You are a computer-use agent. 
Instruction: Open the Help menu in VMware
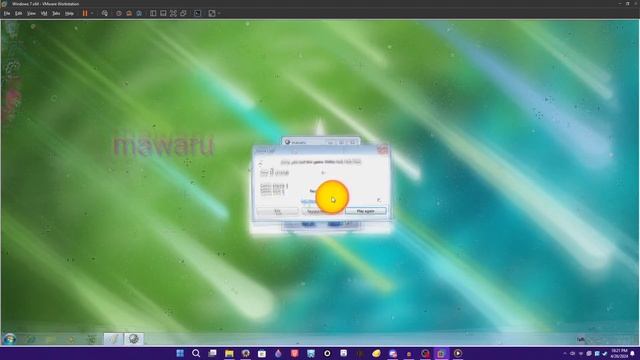click(69, 13)
